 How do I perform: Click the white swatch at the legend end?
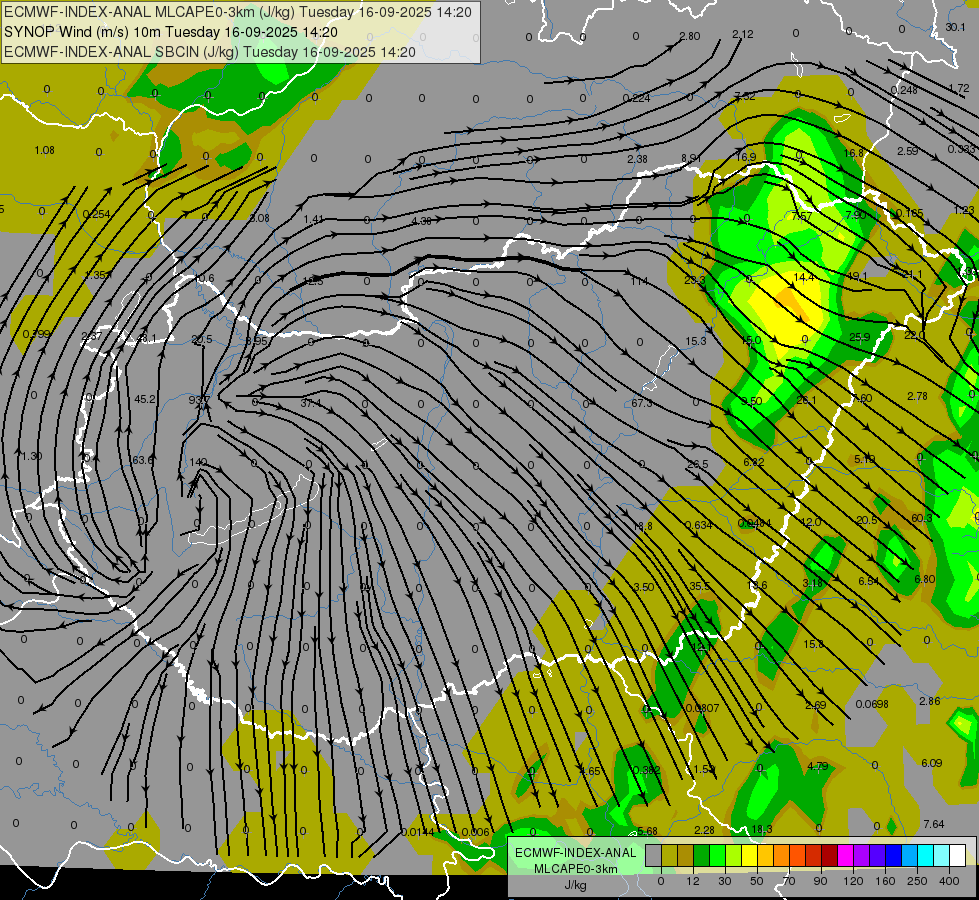(957, 855)
